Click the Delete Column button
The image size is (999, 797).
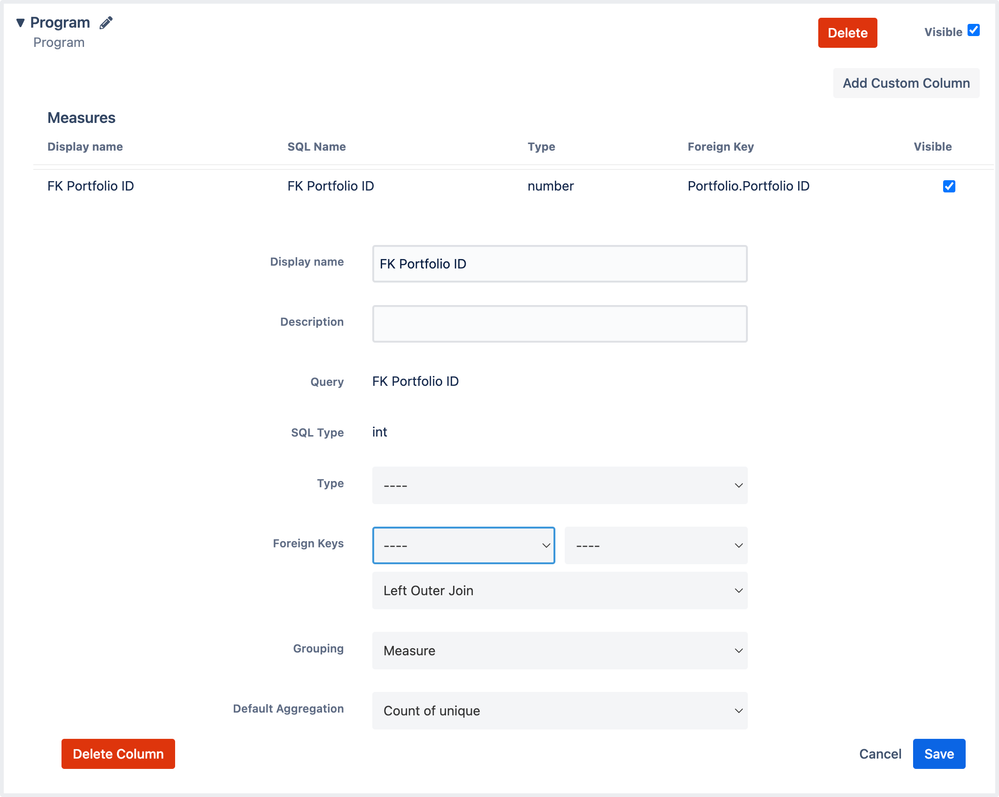118,754
